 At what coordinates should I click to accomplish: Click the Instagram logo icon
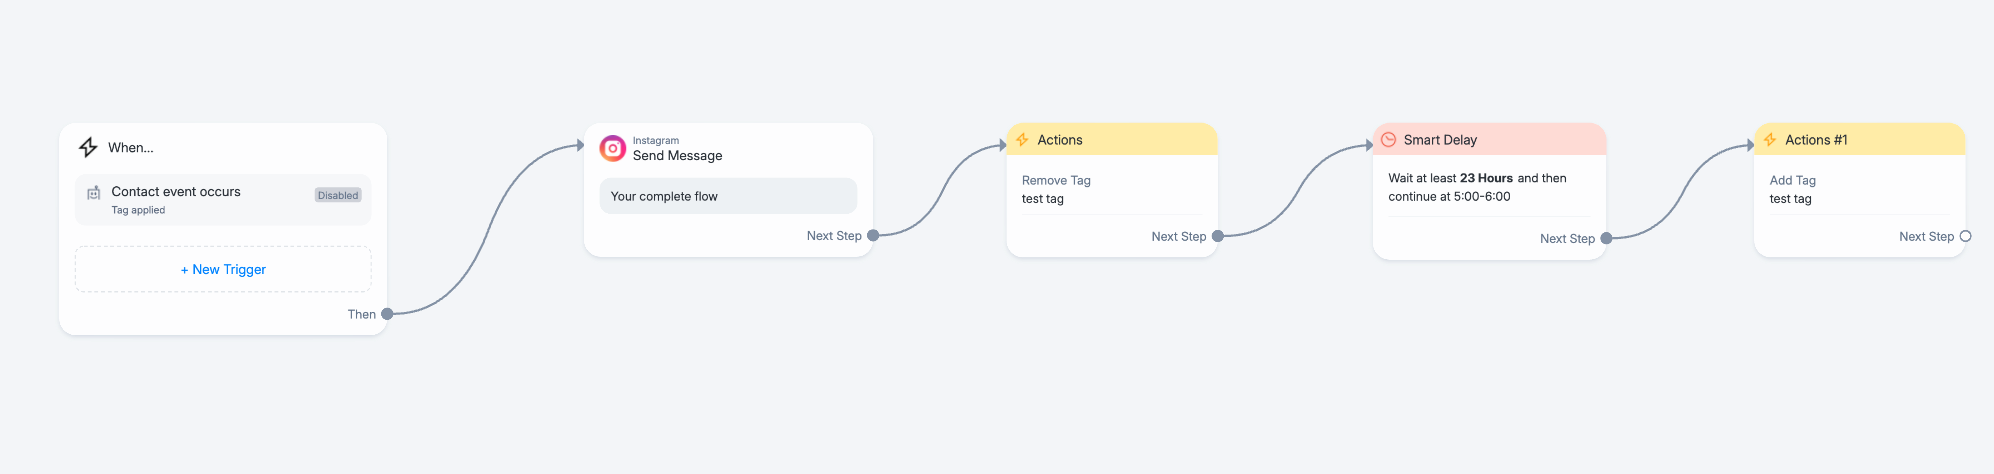point(612,148)
